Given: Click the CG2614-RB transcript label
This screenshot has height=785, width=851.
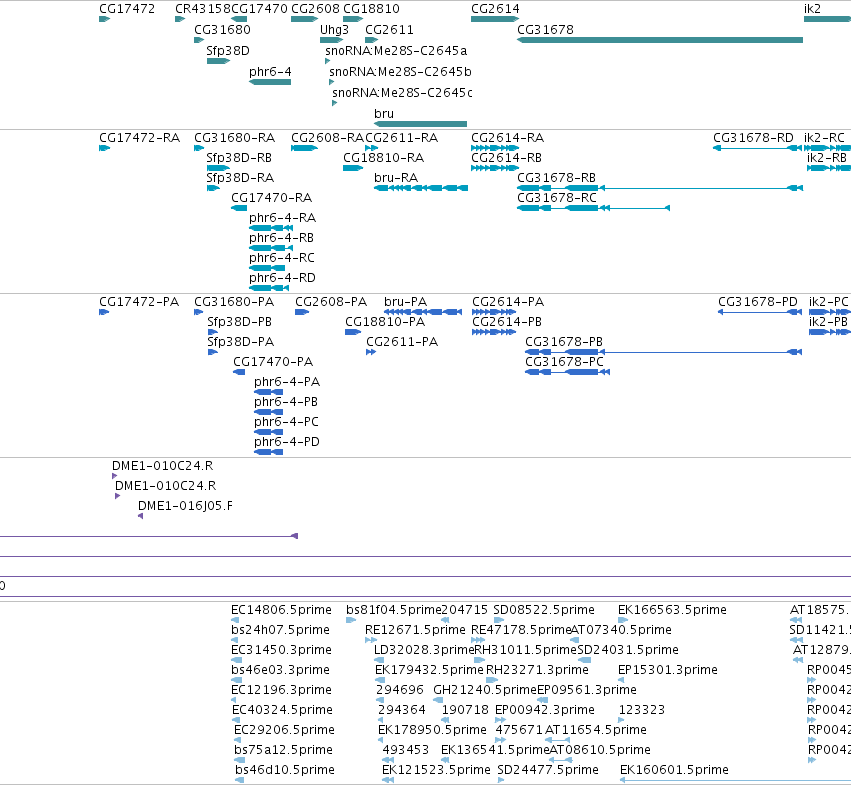Looking at the screenshot, I should (x=506, y=158).
